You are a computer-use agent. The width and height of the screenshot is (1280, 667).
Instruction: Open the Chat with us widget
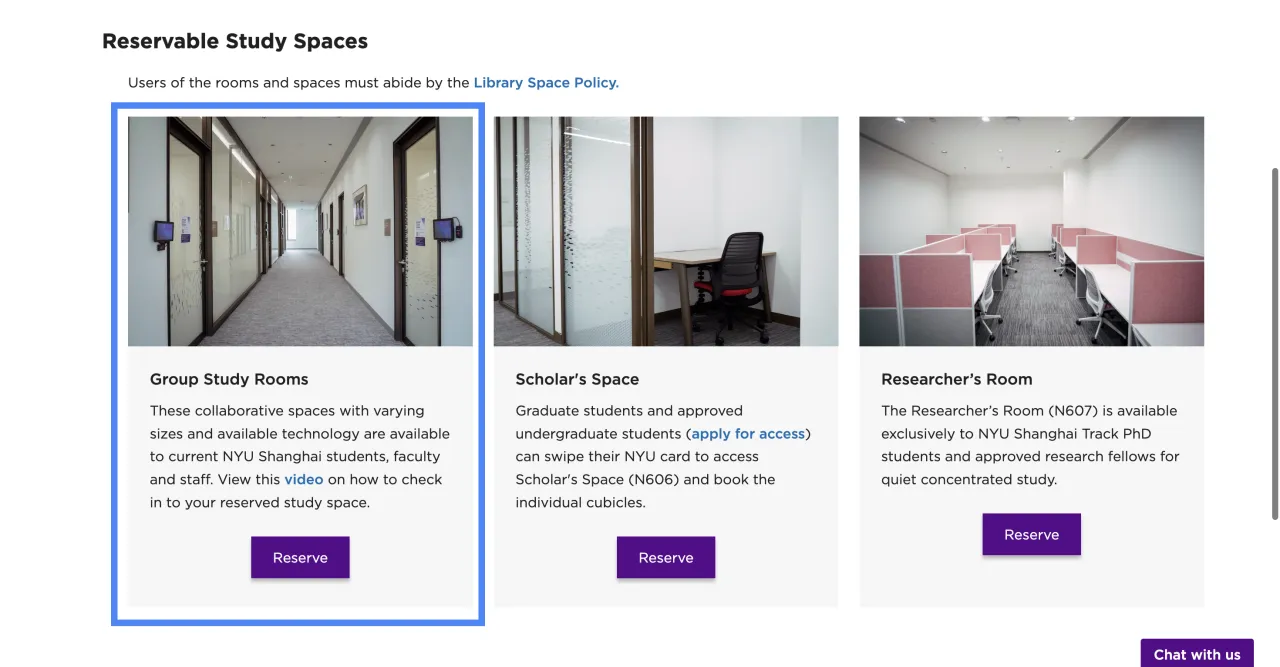[x=1196, y=654]
